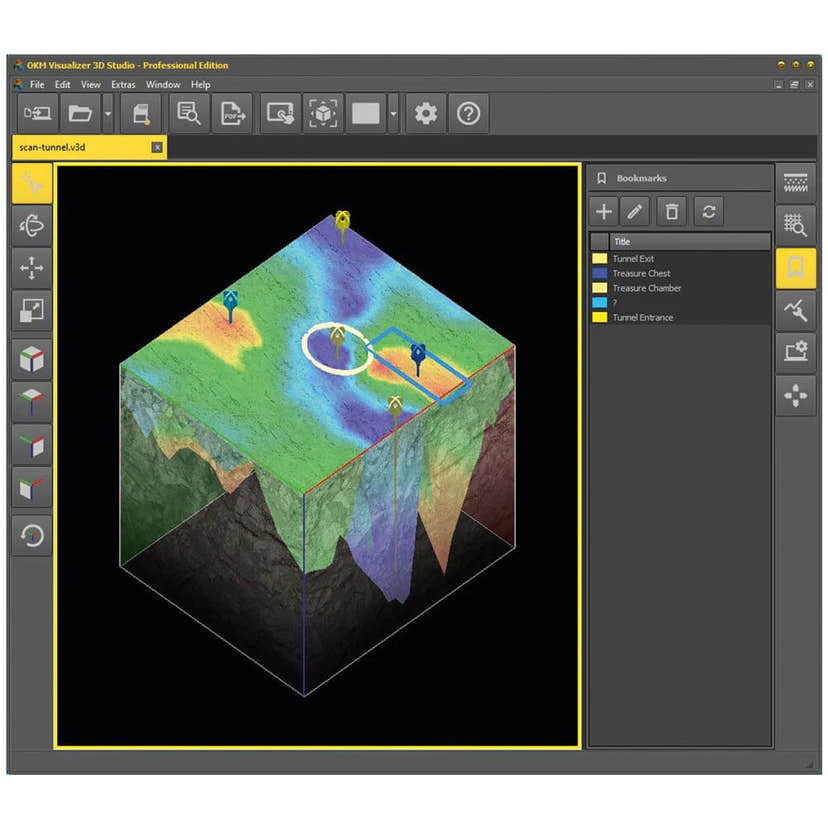The height and width of the screenshot is (828, 828).
Task: Toggle the Bookmarks side panel
Action: point(796,267)
